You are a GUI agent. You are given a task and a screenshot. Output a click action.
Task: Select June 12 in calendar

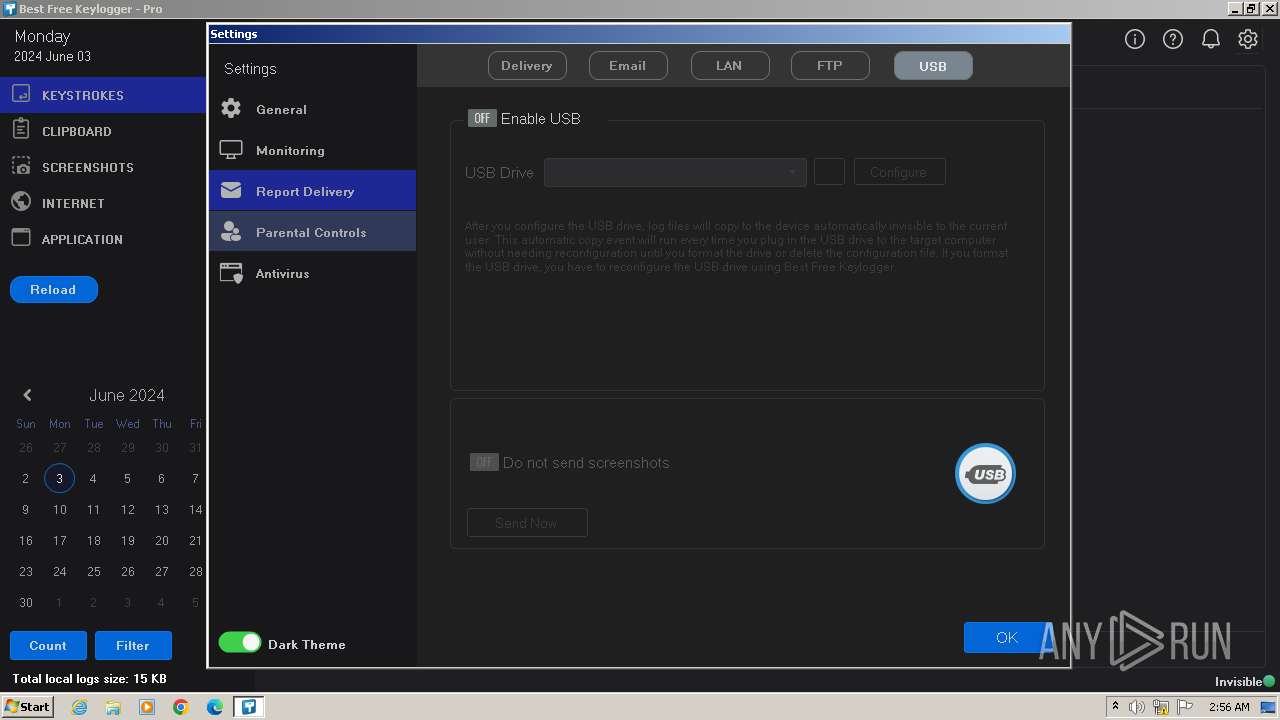(127, 509)
